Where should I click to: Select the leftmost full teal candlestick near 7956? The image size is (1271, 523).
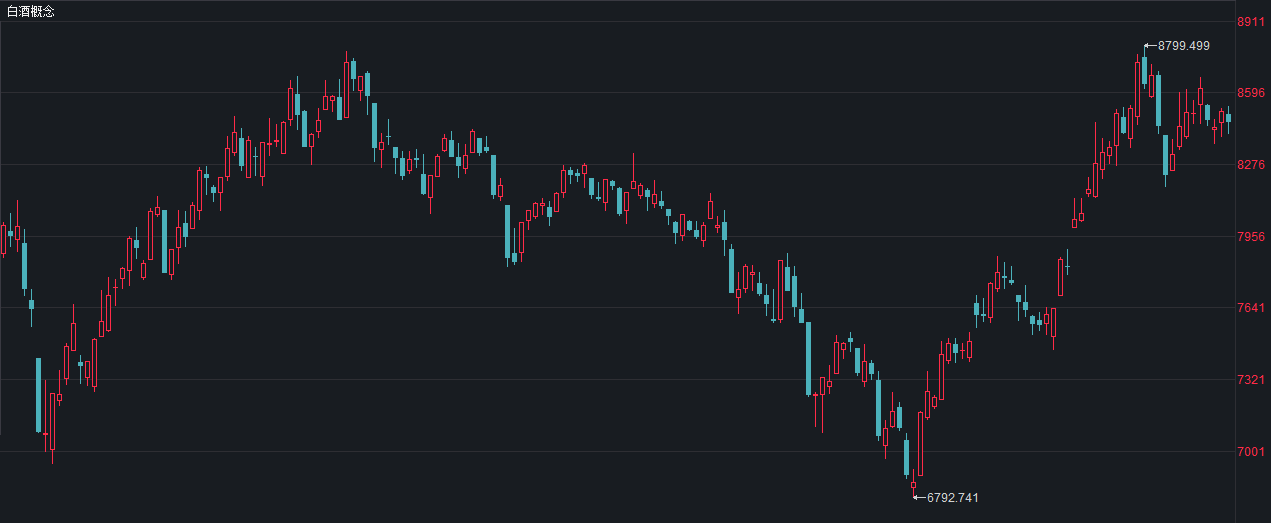24,265
